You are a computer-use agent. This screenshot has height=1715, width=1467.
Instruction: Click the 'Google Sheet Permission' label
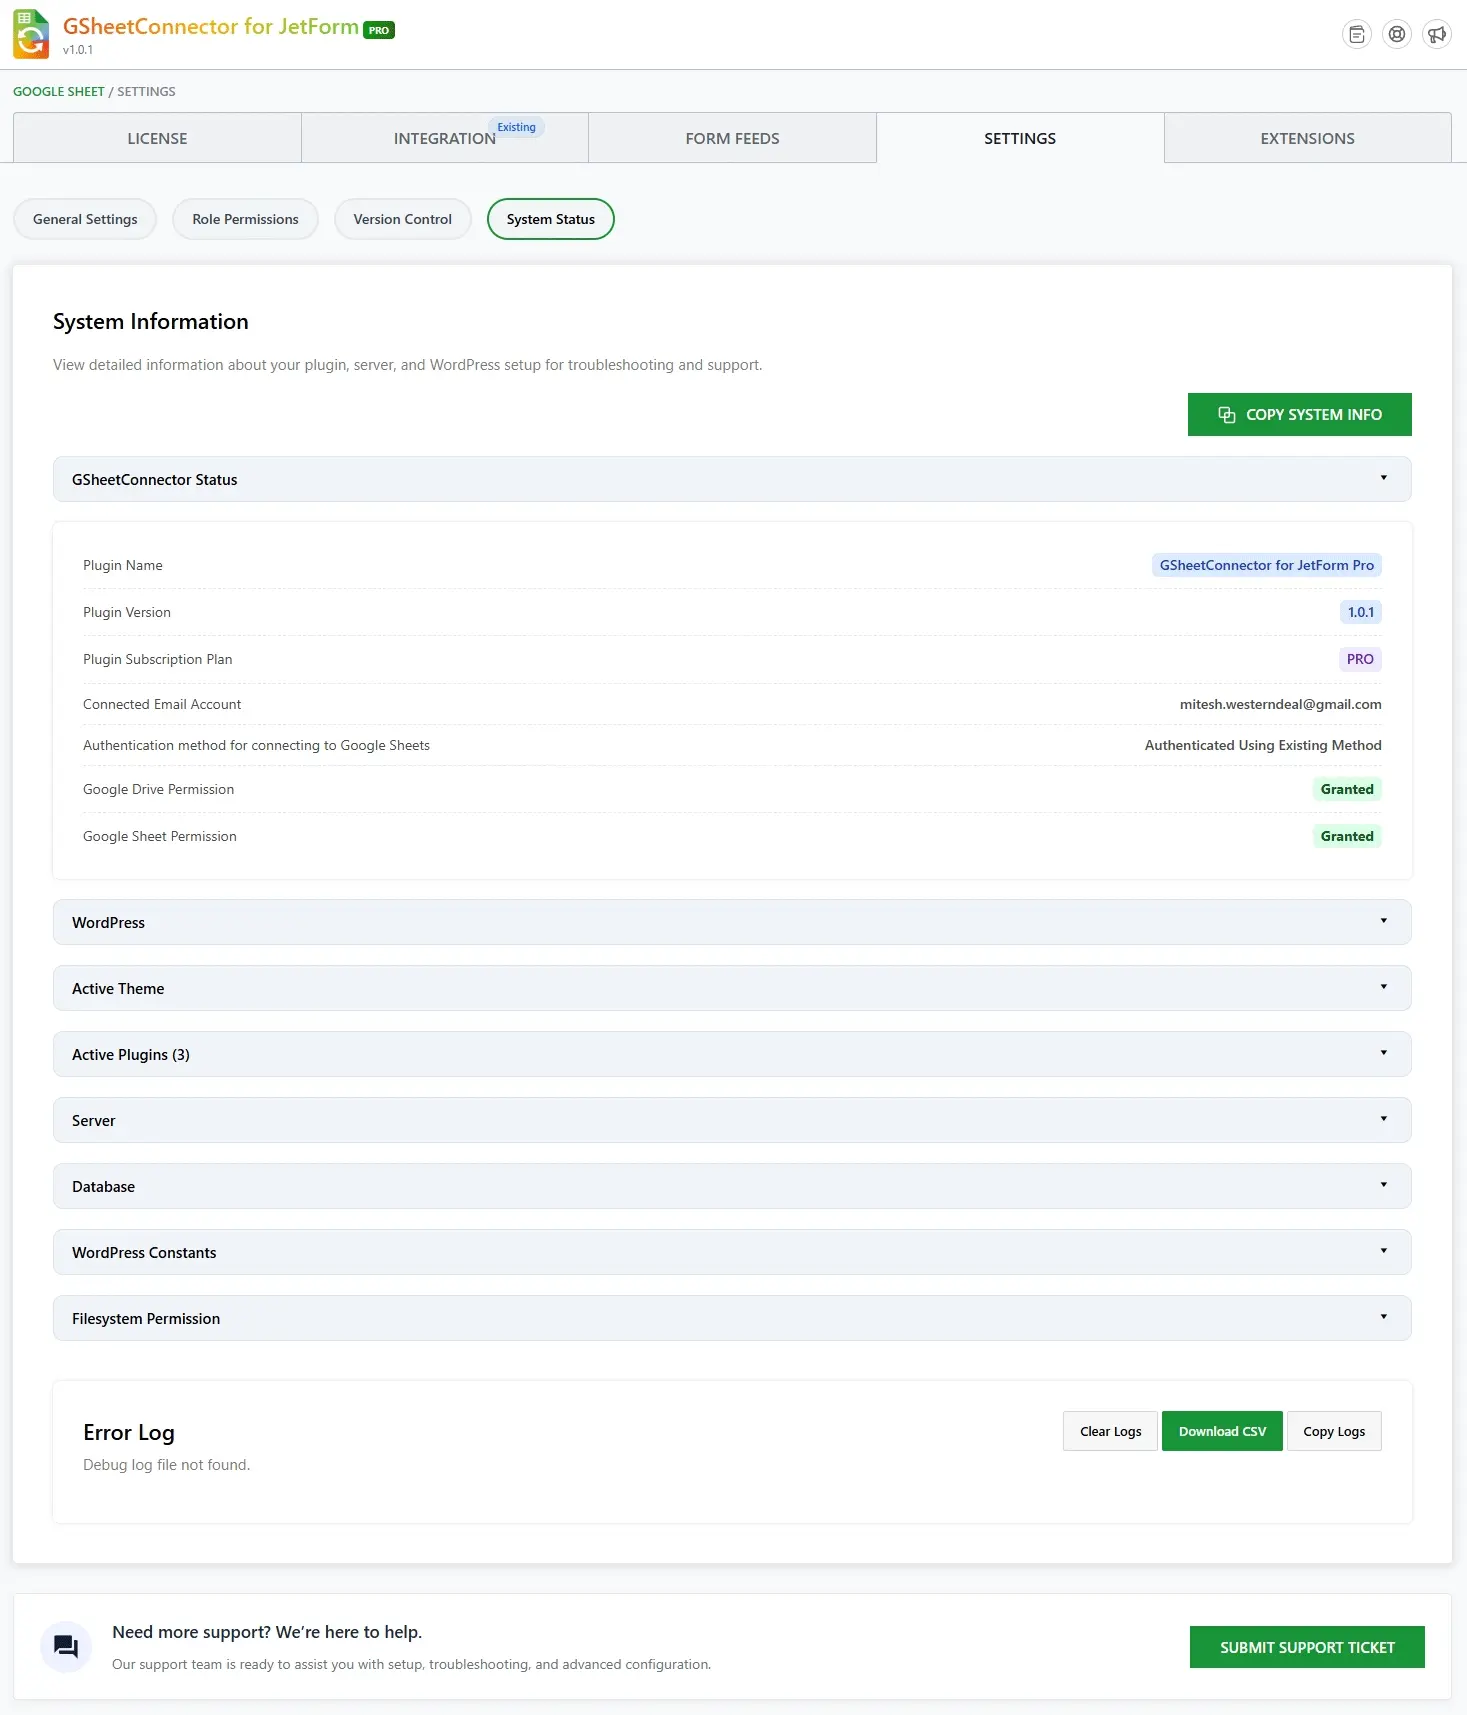point(160,836)
